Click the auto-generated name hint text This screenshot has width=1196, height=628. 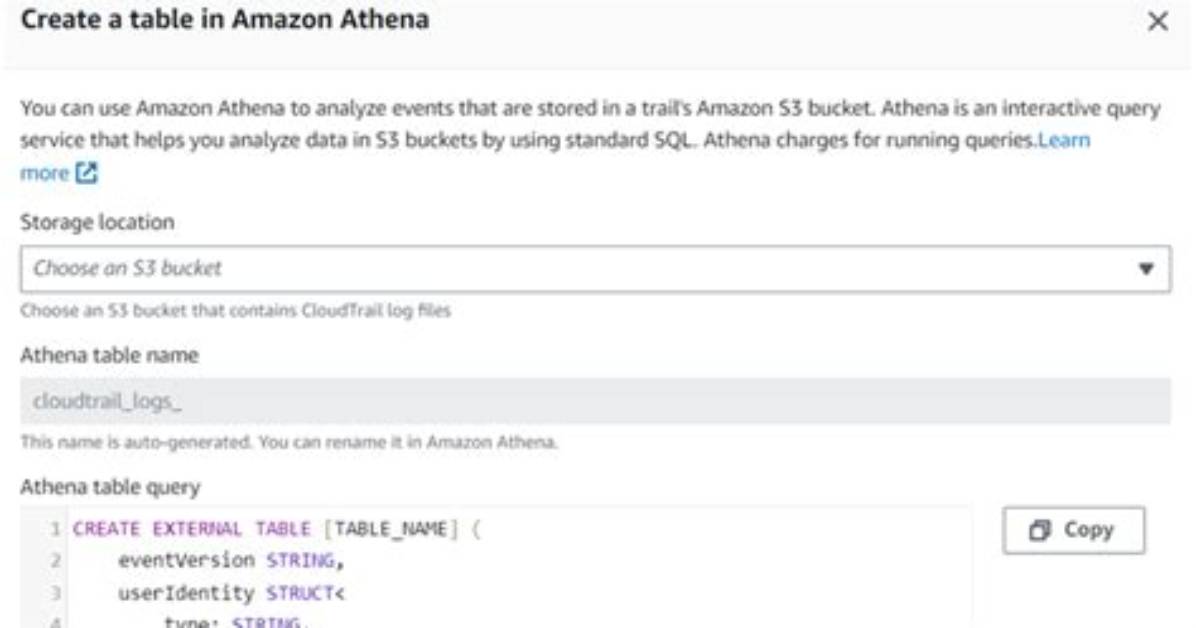pos(288,442)
